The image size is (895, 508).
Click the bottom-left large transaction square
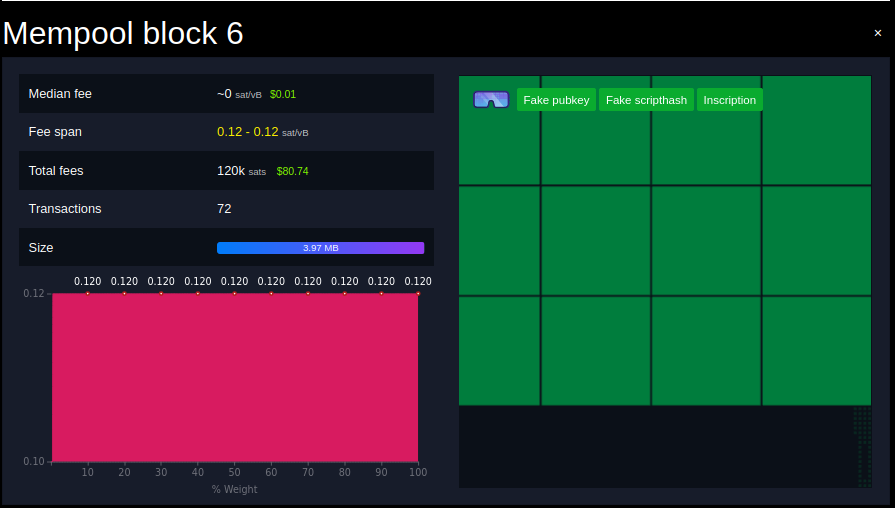pos(499,350)
